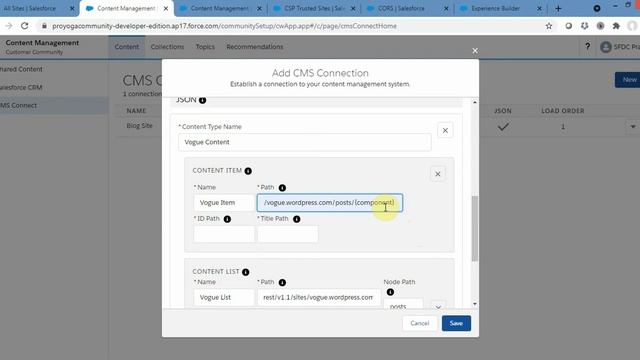Screen dimensions: 640x360
Task: Click the JSON section info icon
Action: click(202, 100)
